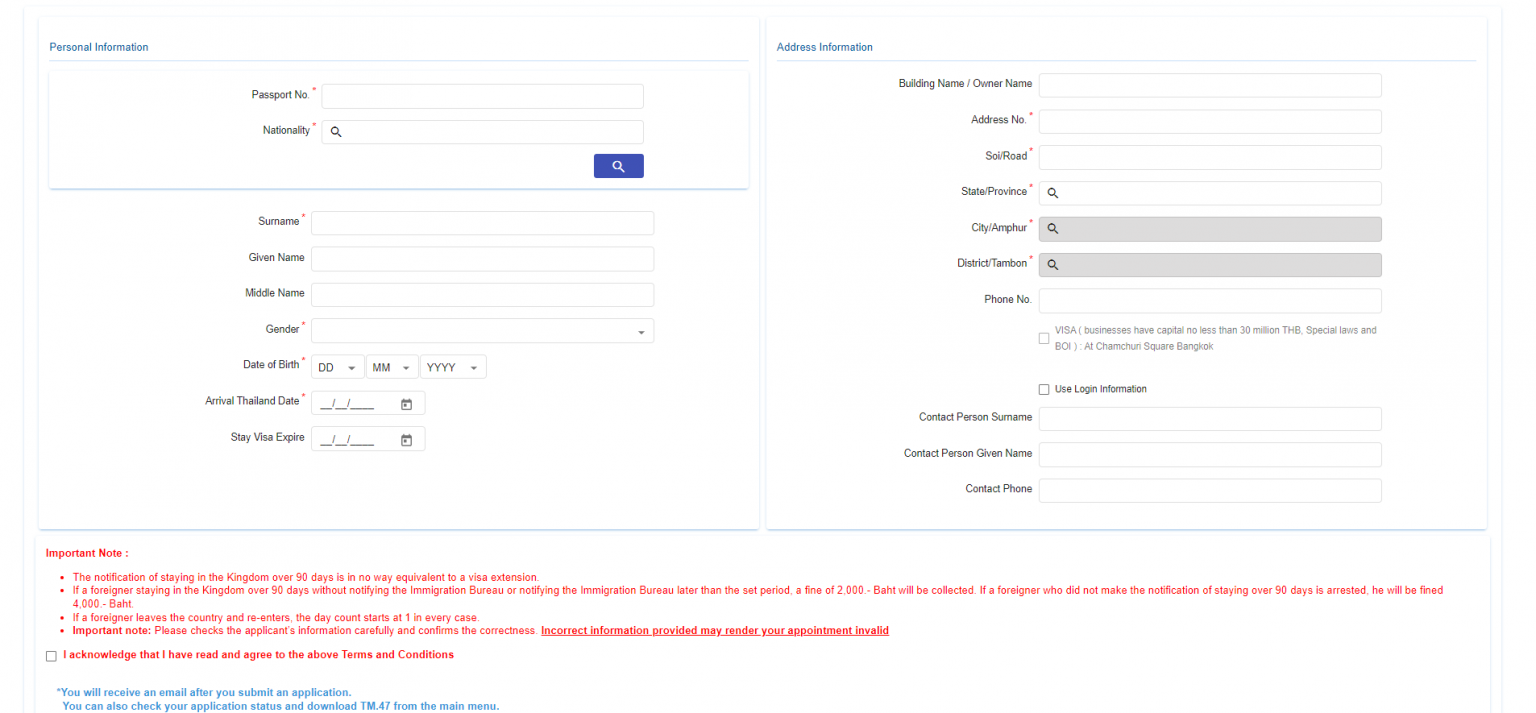This screenshot has width=1536, height=713.
Task: Check the VISA capital over 30 million THB option
Action: [x=1044, y=338]
